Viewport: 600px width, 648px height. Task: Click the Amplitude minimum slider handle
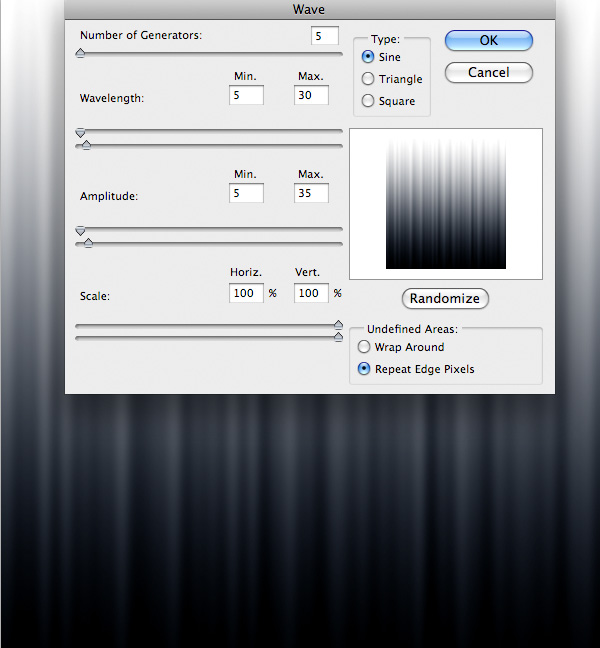click(x=80, y=230)
